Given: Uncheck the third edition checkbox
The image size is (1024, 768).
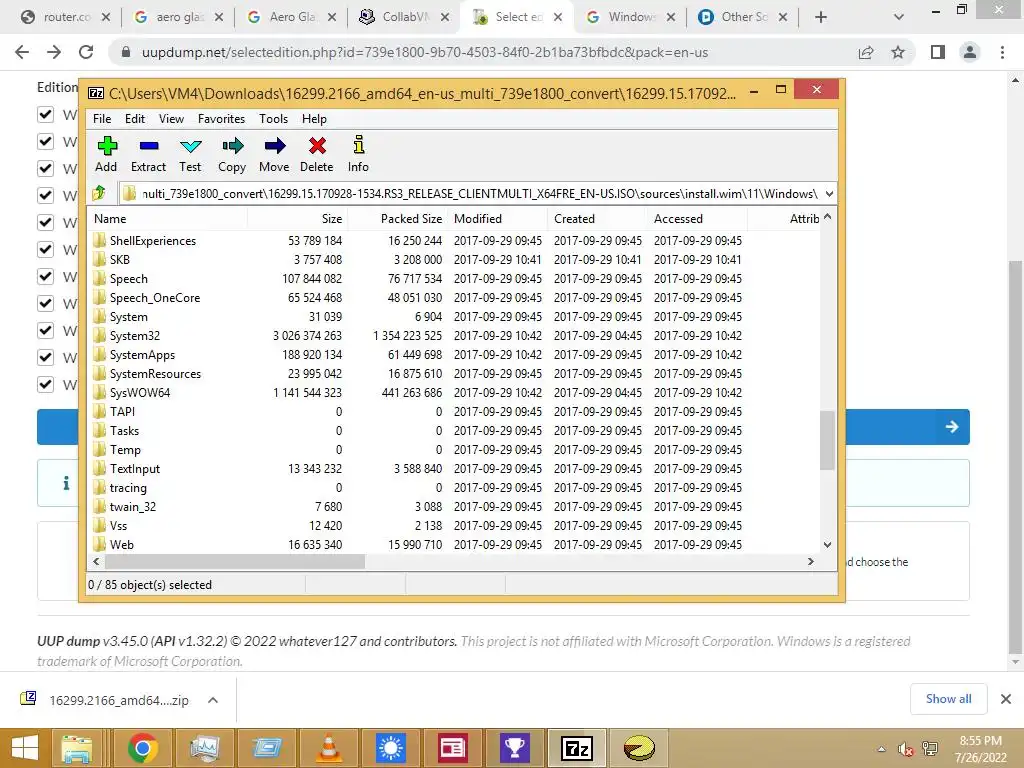Looking at the screenshot, I should click(45, 168).
